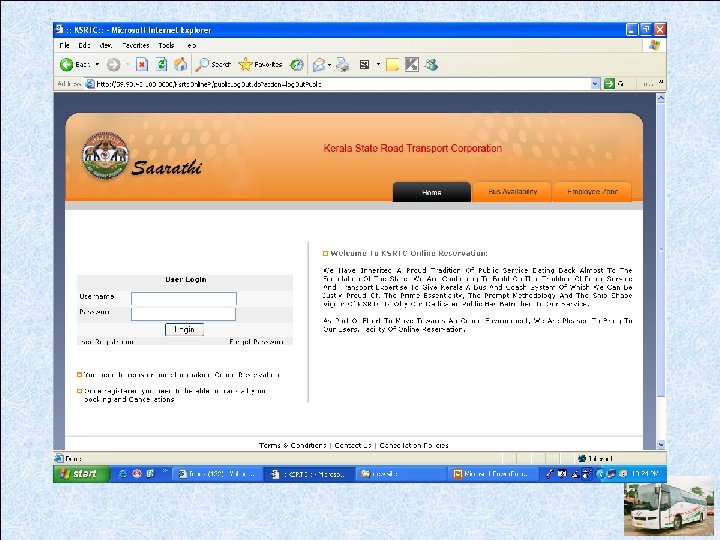Click the KSRTC elephant emblem logo

105,156
